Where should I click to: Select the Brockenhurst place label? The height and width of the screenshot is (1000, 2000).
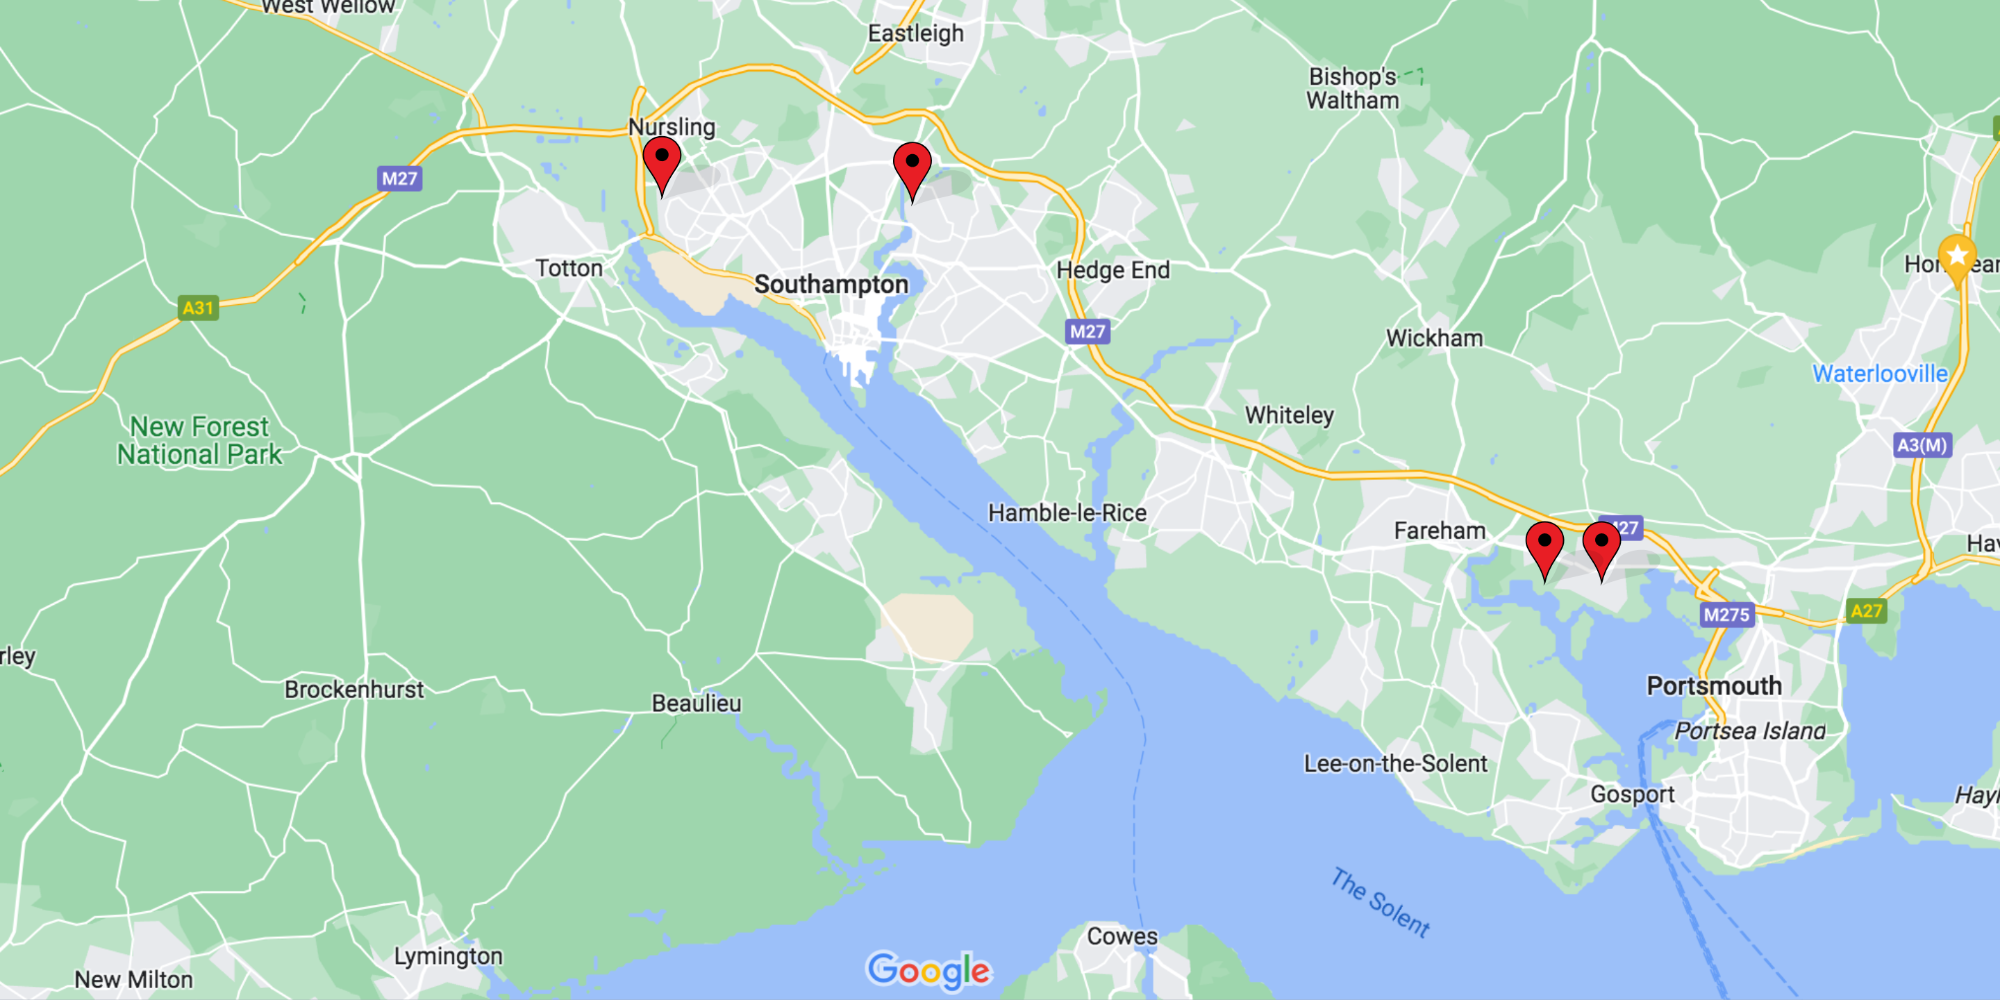click(x=354, y=689)
